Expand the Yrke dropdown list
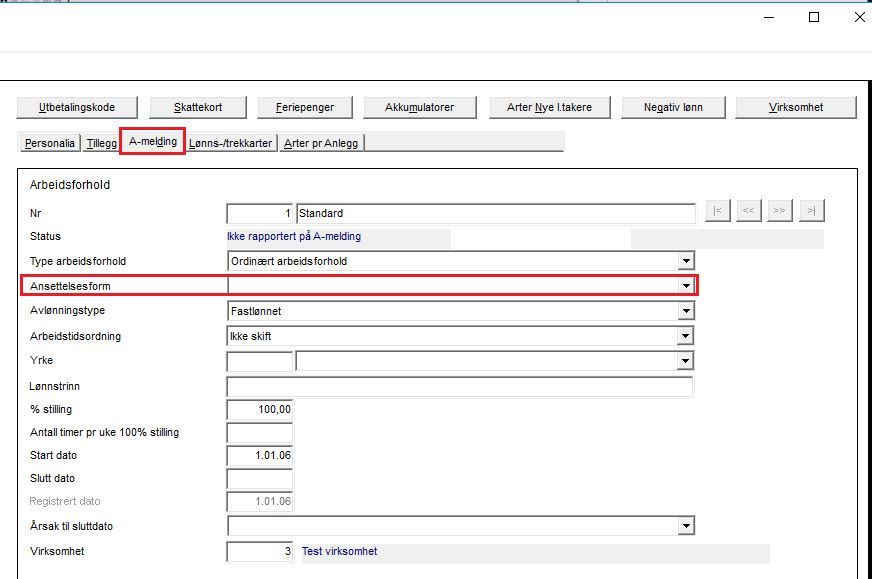Viewport: 872px width, 579px height. tap(686, 361)
